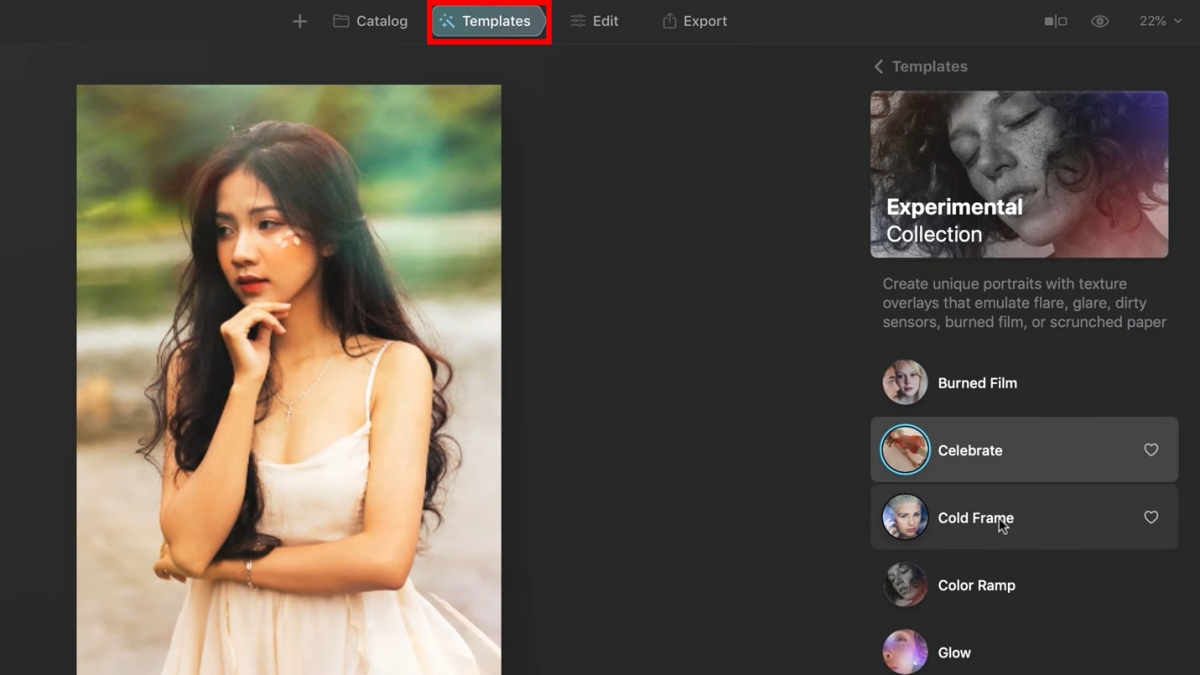The image size is (1200, 675).
Task: Favorite the Cold Frame template with heart
Action: pos(1151,517)
